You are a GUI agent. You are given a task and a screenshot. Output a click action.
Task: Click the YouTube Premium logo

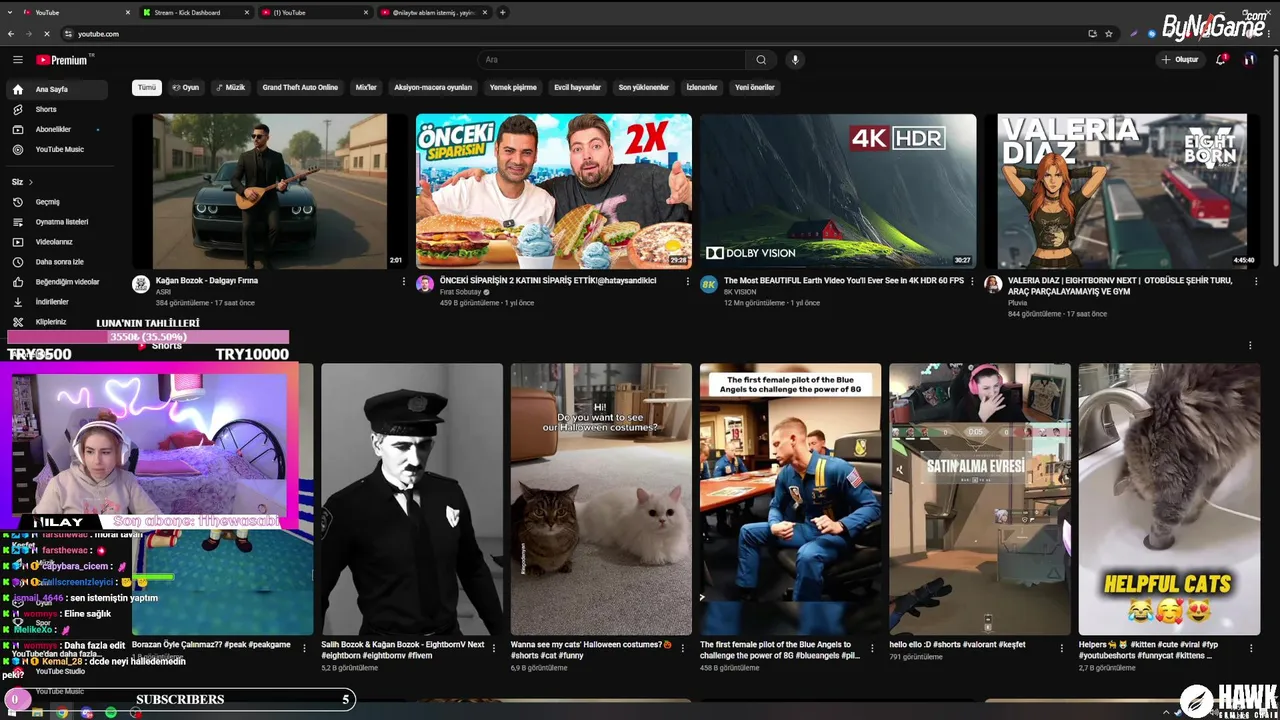click(62, 60)
